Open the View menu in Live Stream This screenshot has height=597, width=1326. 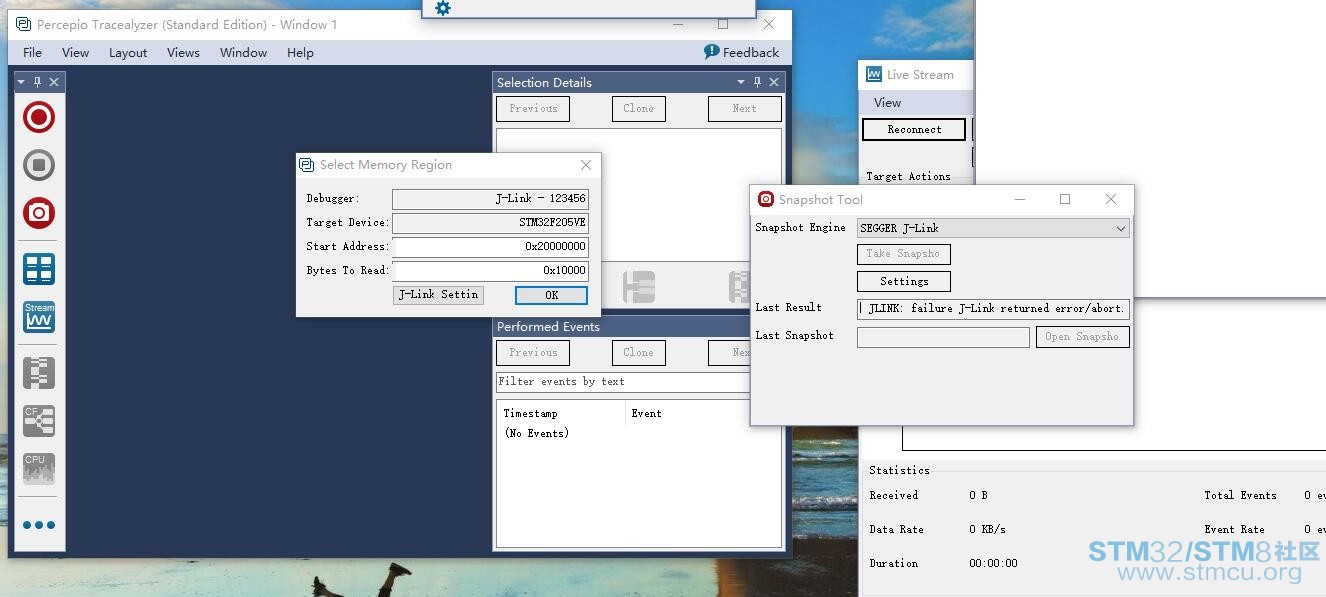point(887,102)
